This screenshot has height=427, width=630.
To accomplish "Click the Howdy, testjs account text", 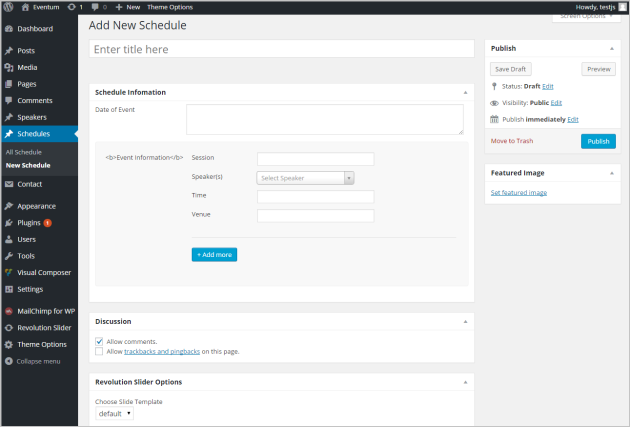I will pyautogui.click(x=595, y=7).
